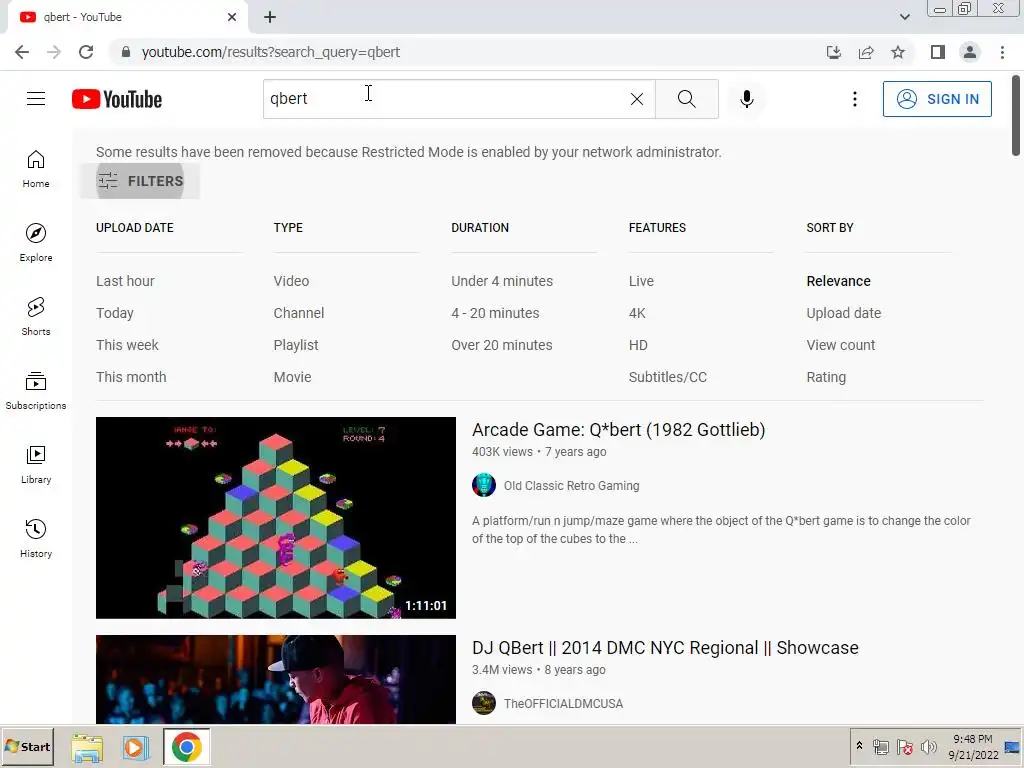The width and height of the screenshot is (1024, 768).
Task: Toggle Chrome side panel
Action: coord(938,52)
